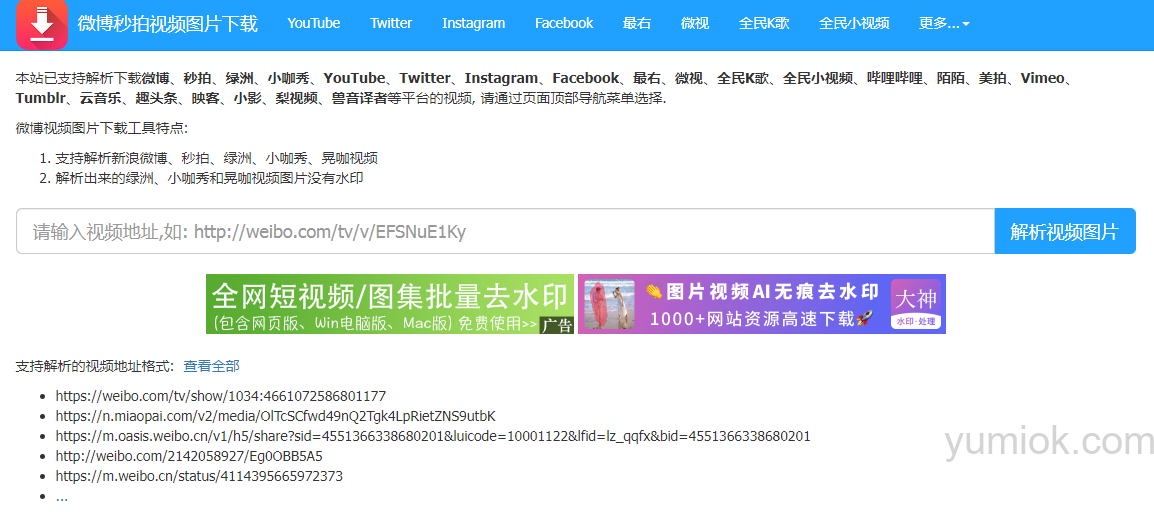Click the 大神 水印处理 badge in purple banner

click(x=916, y=304)
